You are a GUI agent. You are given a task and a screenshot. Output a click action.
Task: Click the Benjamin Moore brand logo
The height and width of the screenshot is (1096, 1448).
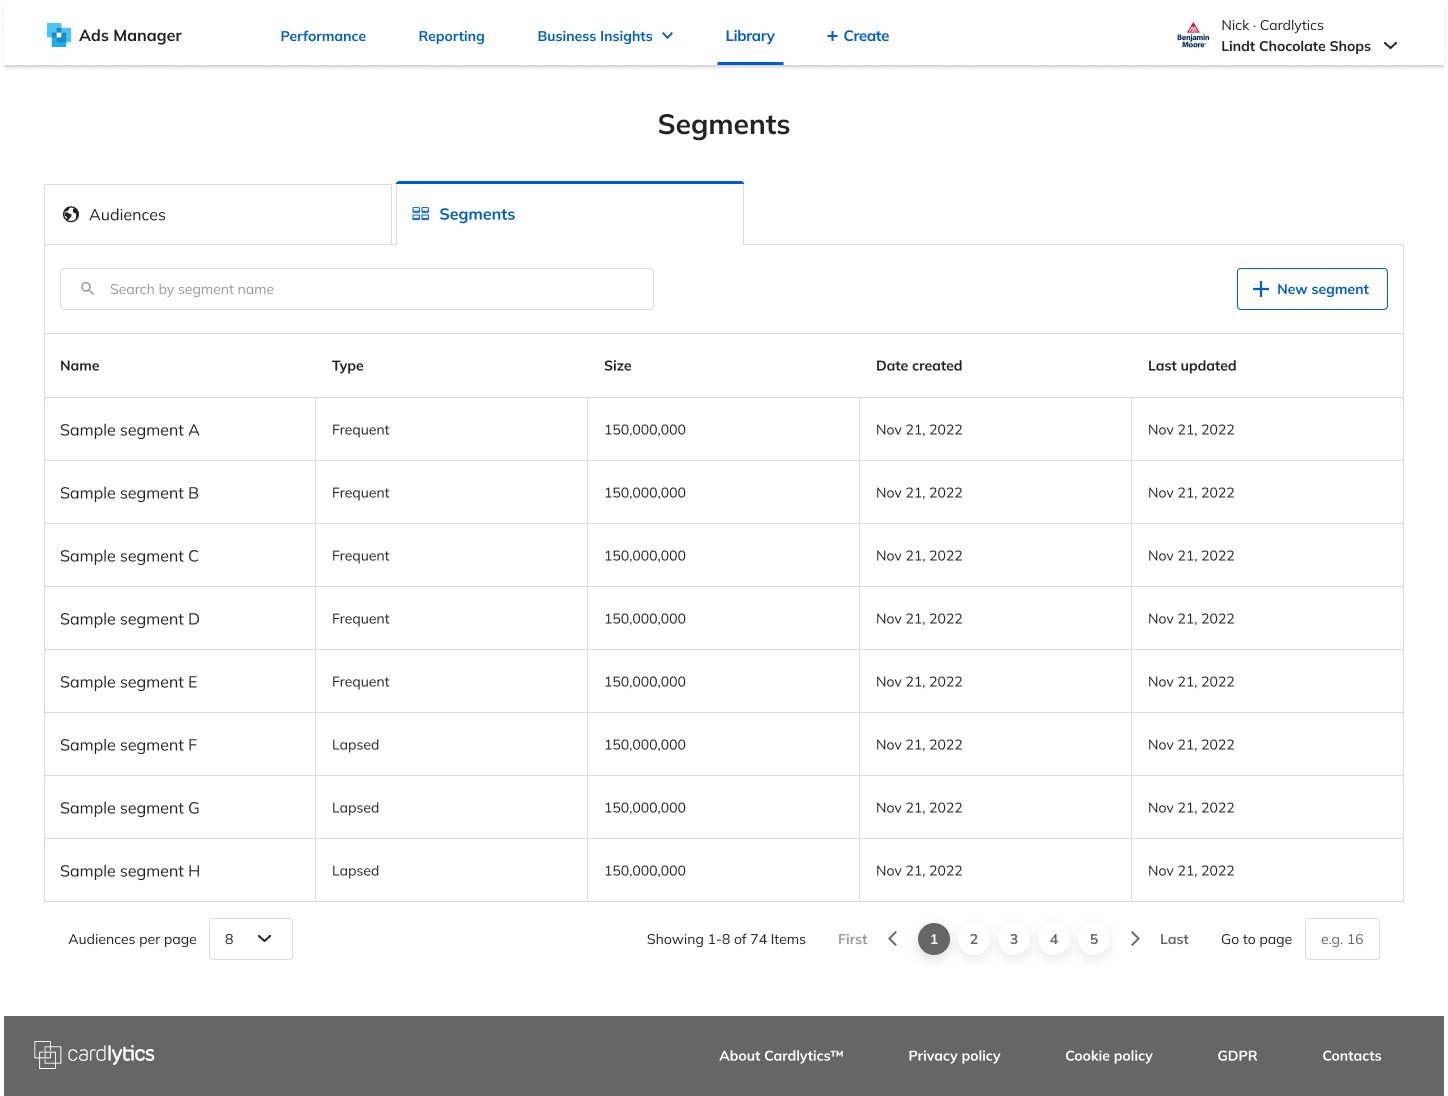click(x=1193, y=35)
